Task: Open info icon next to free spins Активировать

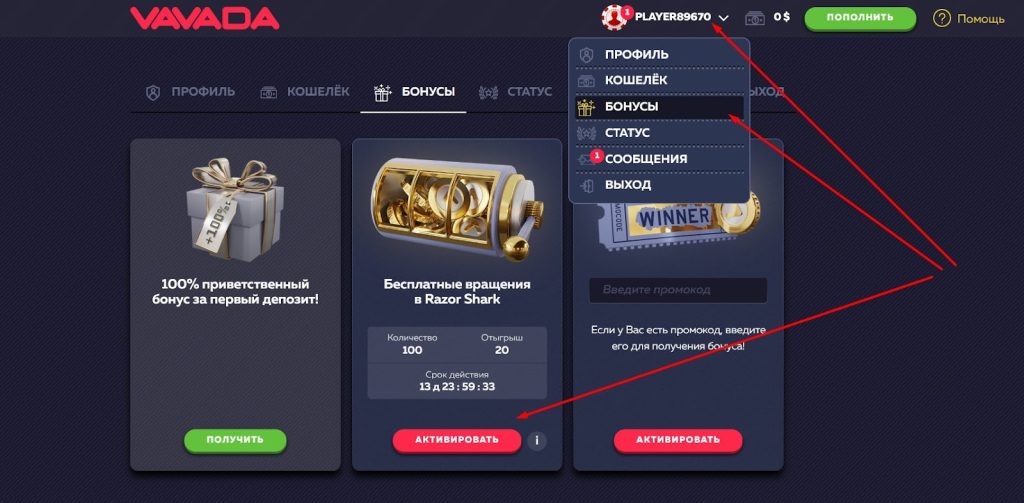Action: [x=536, y=441]
